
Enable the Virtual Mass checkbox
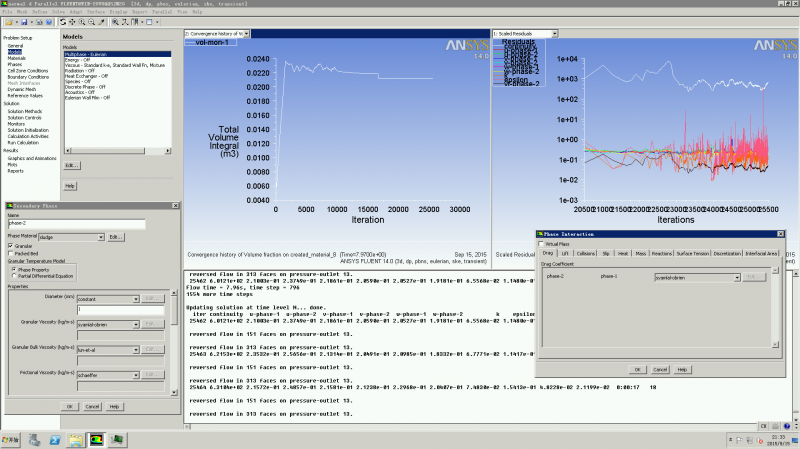543,243
